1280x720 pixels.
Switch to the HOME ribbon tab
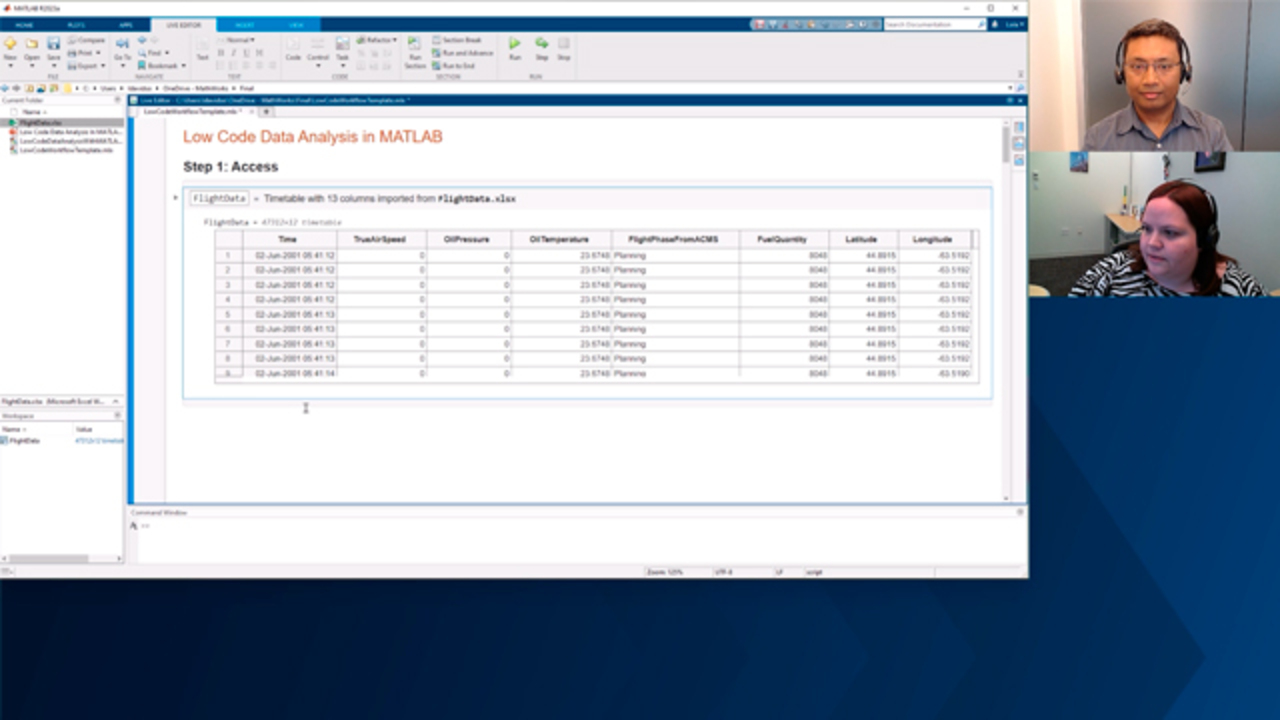(x=24, y=24)
